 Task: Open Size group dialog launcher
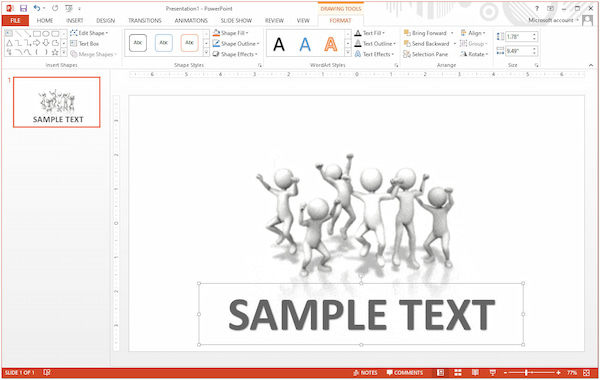pos(536,65)
